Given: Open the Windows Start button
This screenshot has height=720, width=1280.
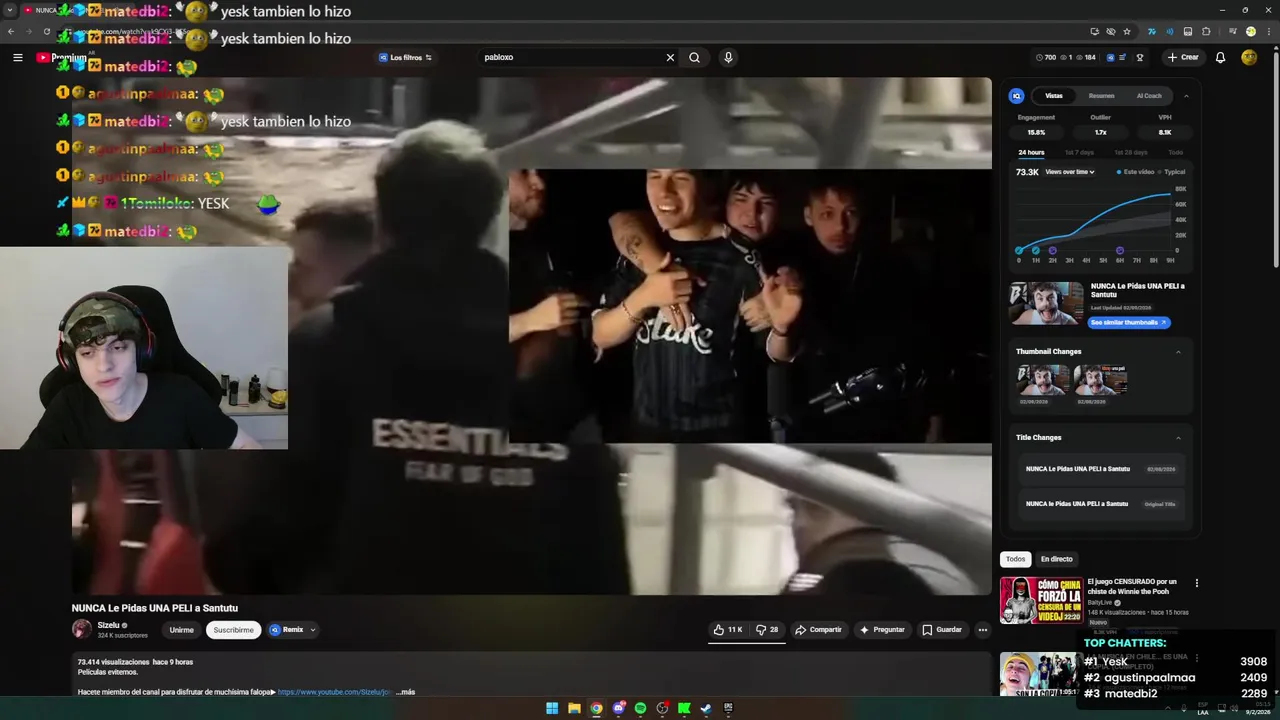Looking at the screenshot, I should pyautogui.click(x=552, y=708).
